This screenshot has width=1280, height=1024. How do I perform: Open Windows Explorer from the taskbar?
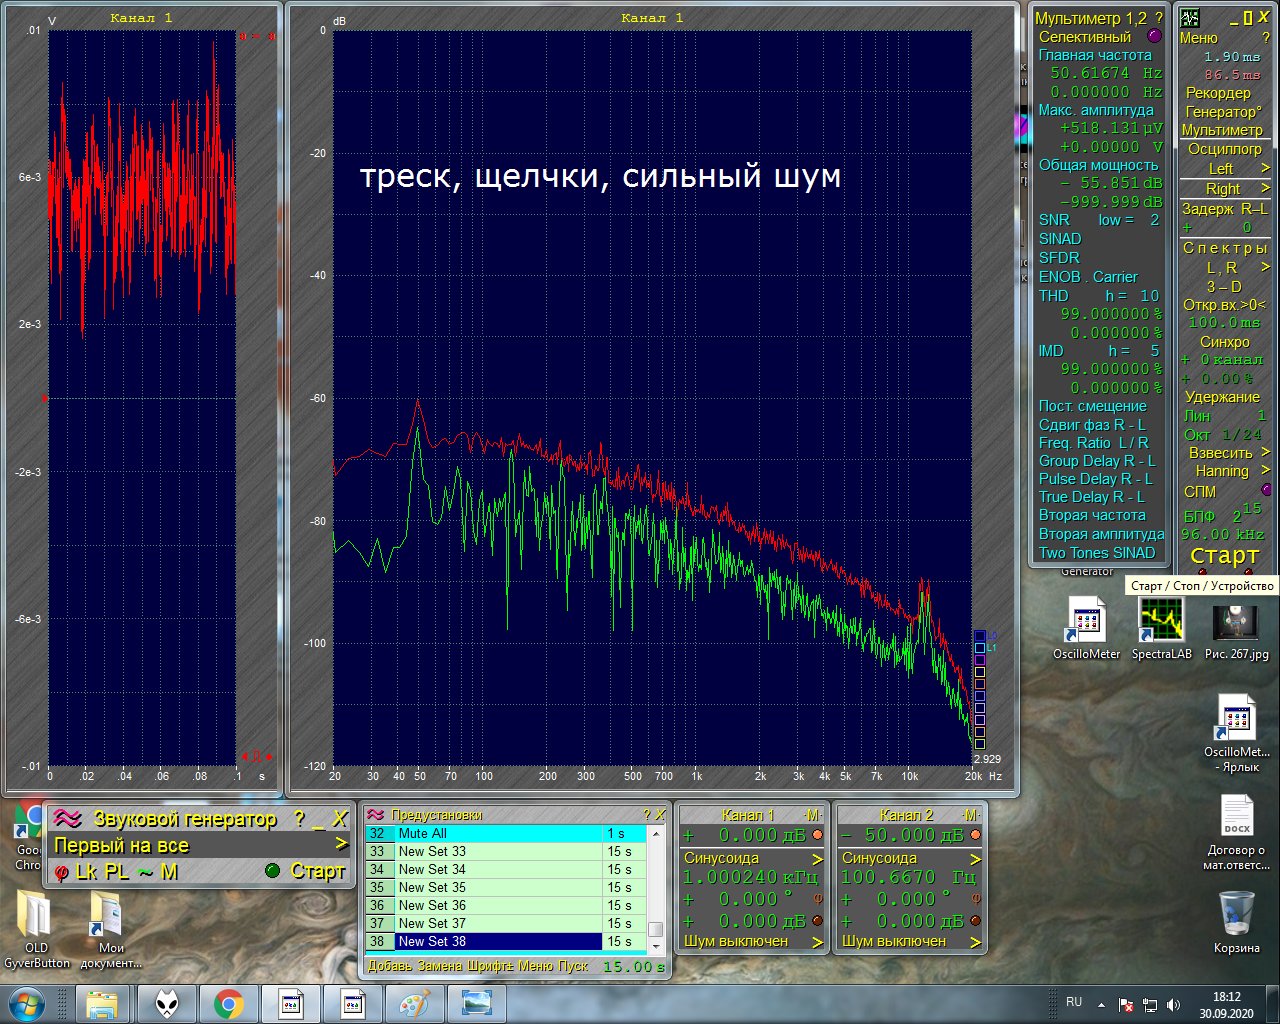tap(102, 1003)
